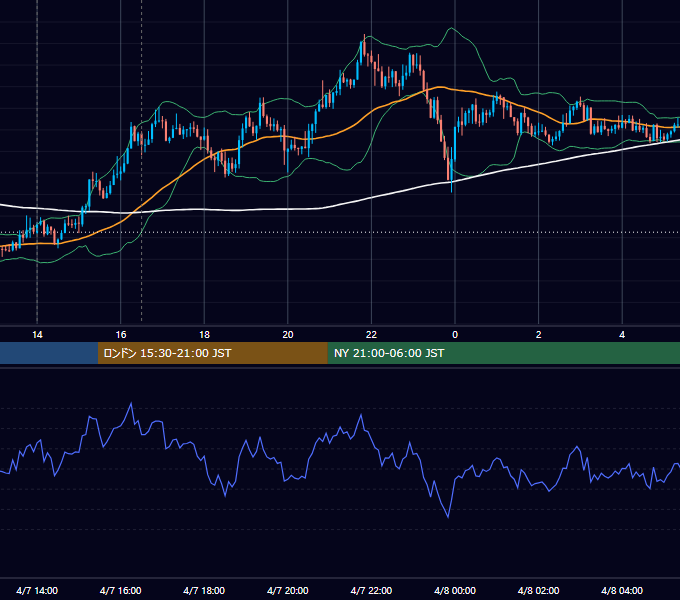Click the 22 hour label on the time axis

(x=371, y=335)
